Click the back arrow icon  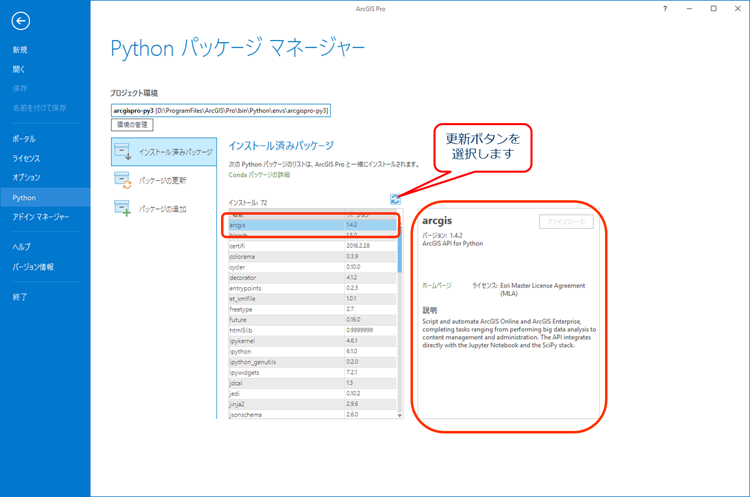tap(21, 21)
